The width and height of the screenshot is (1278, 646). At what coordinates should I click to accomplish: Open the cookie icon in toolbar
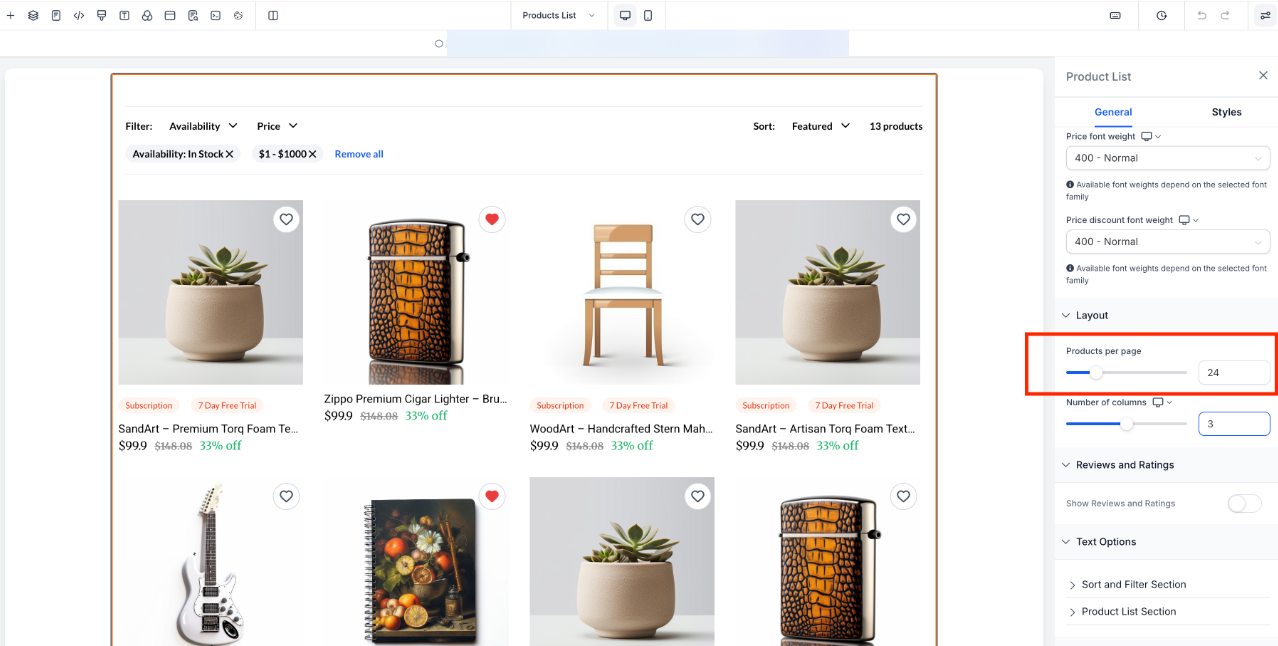coord(238,15)
